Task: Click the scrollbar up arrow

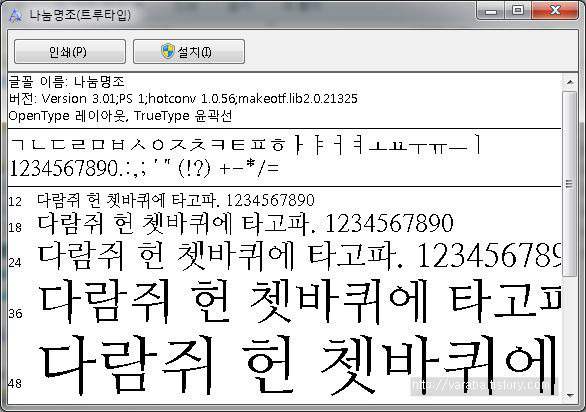Action: pyautogui.click(x=570, y=82)
